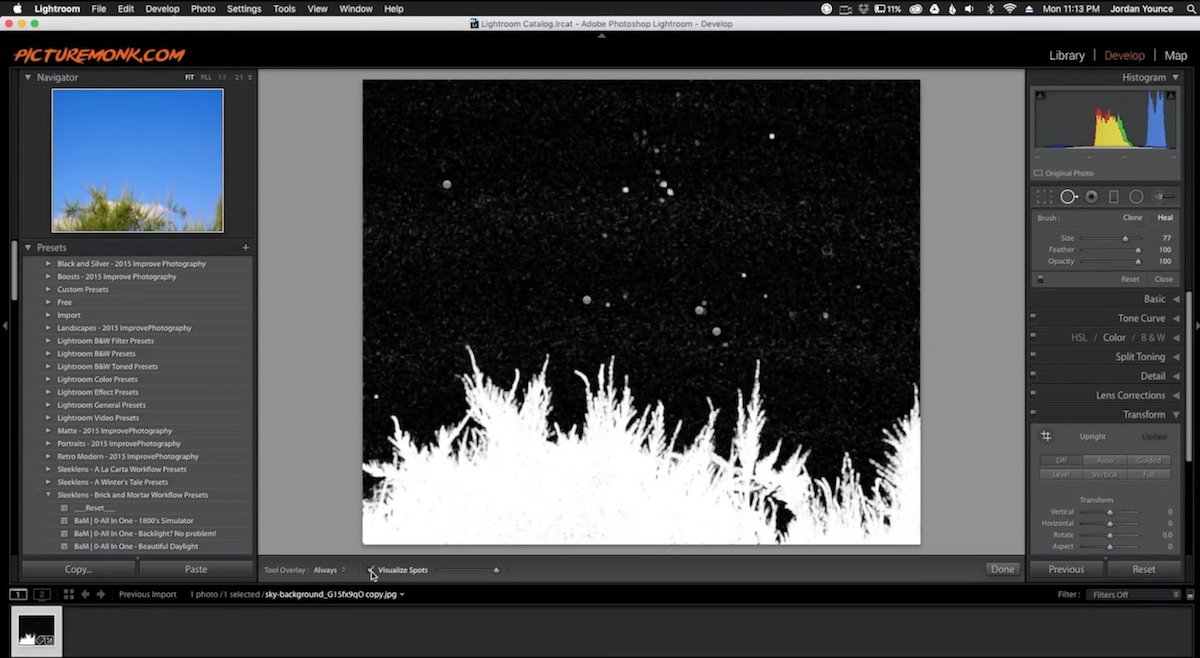1200x658 pixels.
Task: Open the Tools menu
Action: click(284, 9)
